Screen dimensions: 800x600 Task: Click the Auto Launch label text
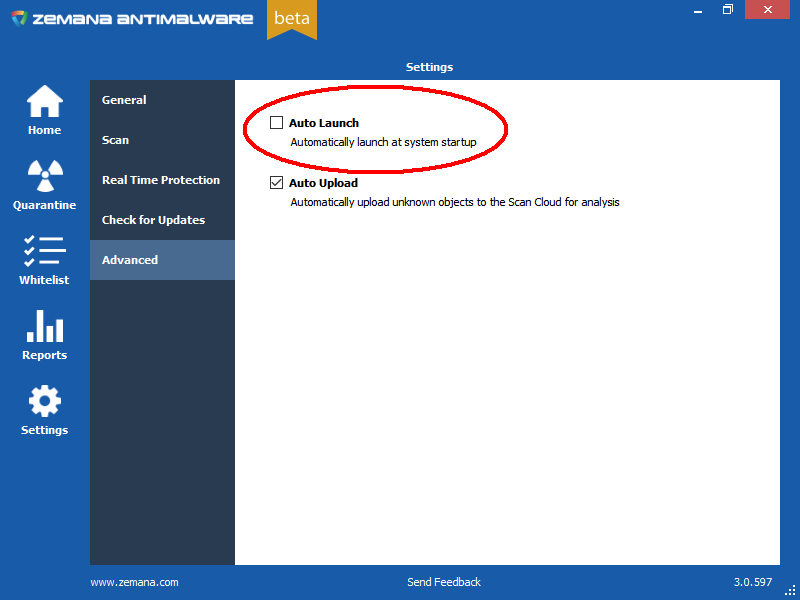324,123
